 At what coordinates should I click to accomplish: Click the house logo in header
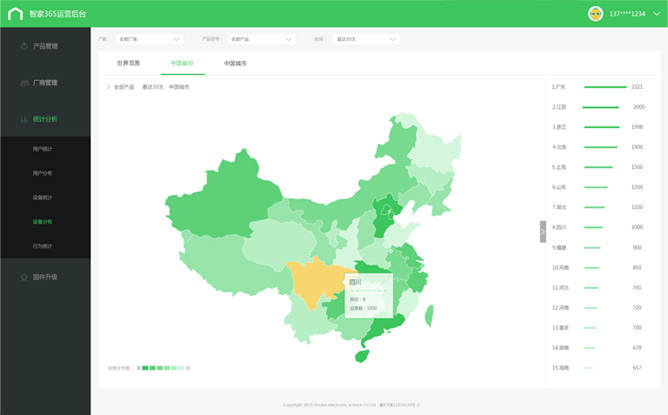tap(15, 14)
